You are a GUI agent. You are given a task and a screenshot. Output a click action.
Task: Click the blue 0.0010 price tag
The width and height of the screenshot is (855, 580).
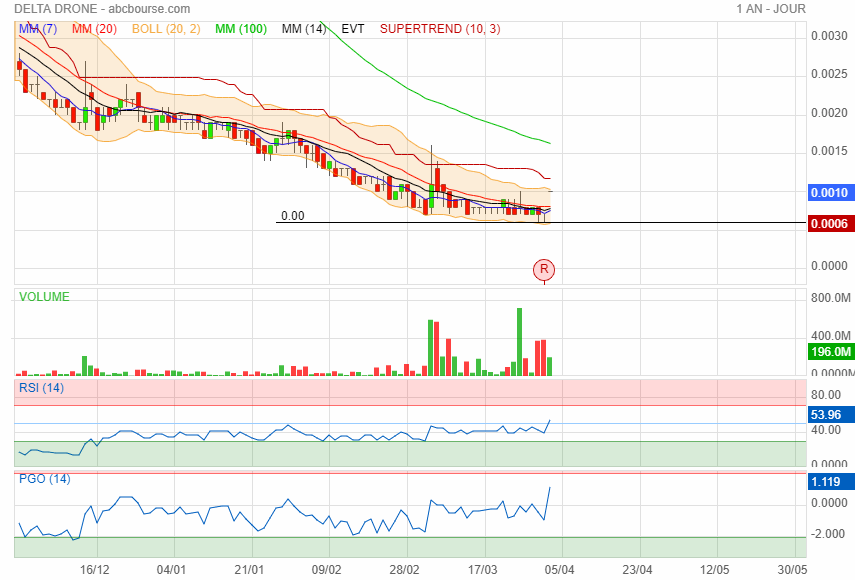point(829,192)
